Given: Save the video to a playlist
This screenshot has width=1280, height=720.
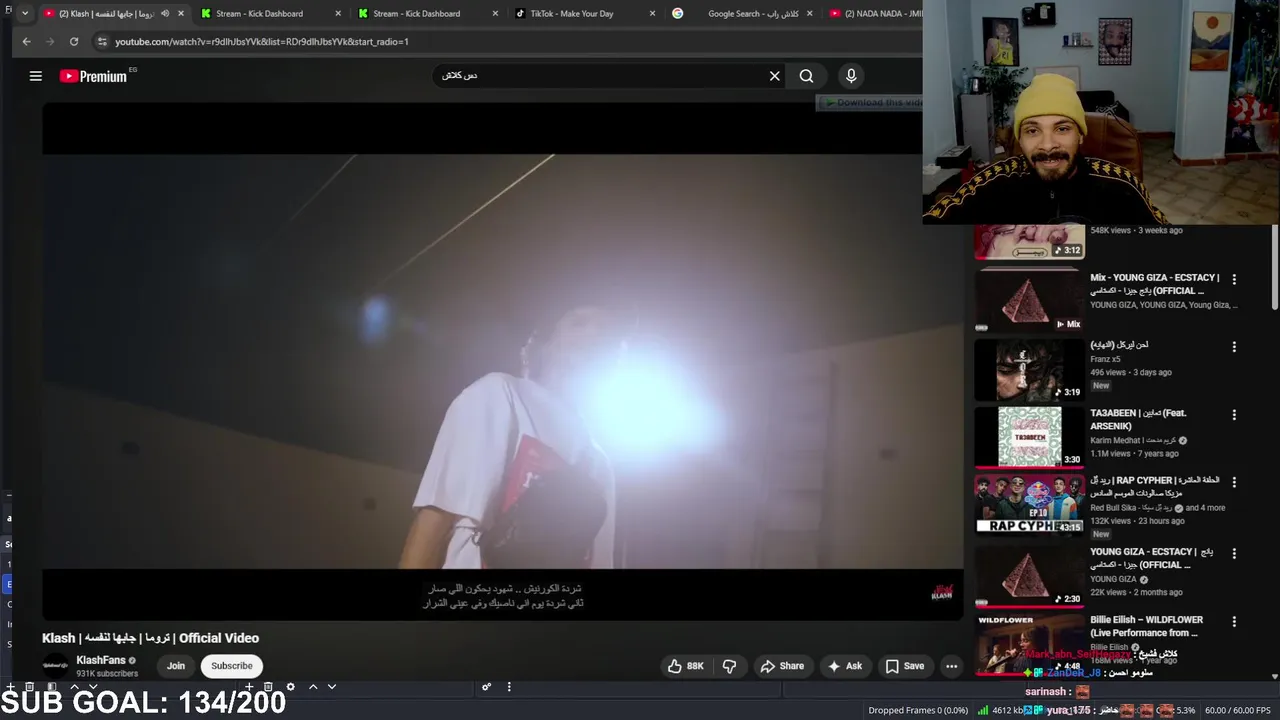Looking at the screenshot, I should pos(904,666).
